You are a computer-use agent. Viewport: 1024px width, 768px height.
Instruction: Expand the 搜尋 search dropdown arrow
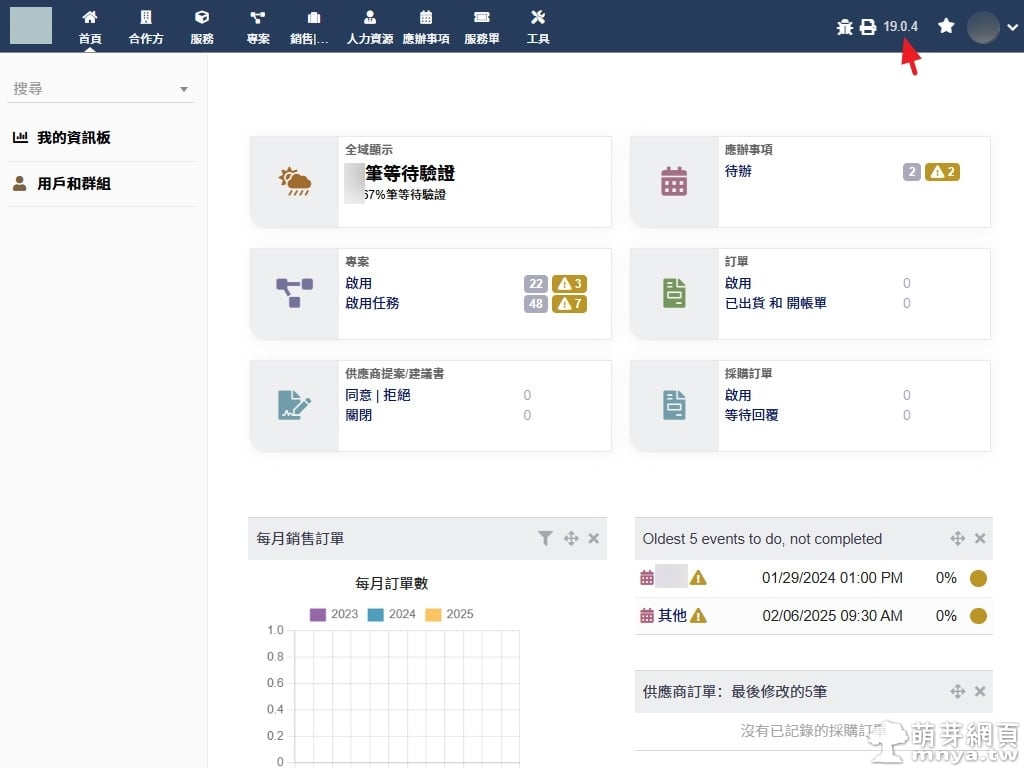point(184,90)
